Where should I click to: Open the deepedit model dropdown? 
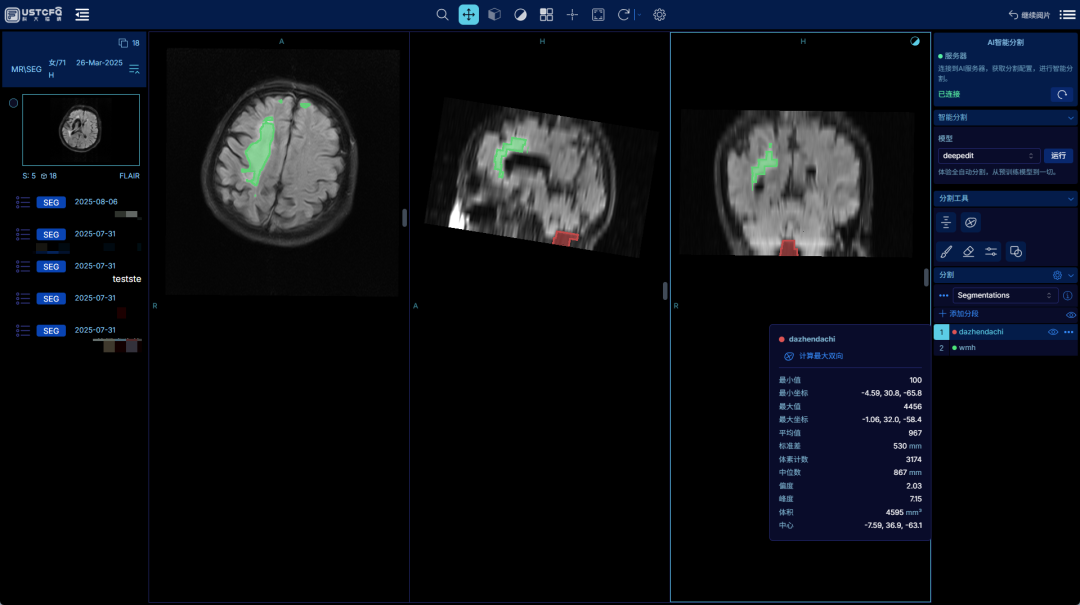[x=989, y=156]
